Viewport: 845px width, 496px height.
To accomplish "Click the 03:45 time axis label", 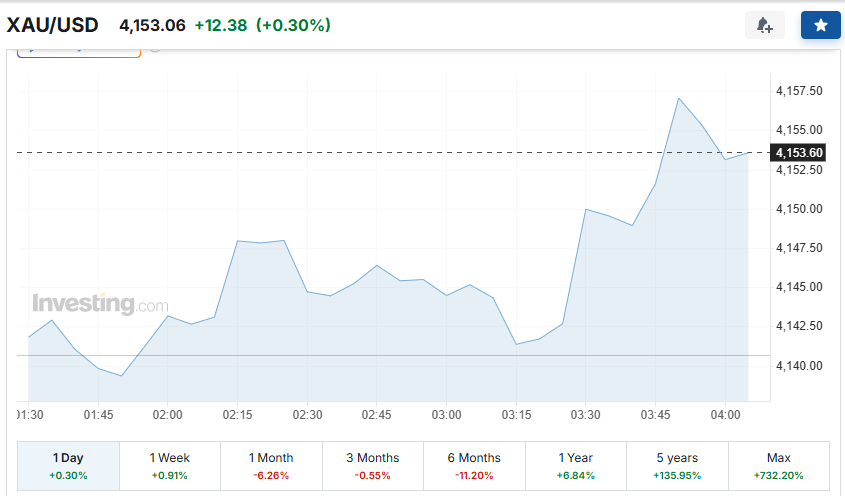I will [x=655, y=415].
